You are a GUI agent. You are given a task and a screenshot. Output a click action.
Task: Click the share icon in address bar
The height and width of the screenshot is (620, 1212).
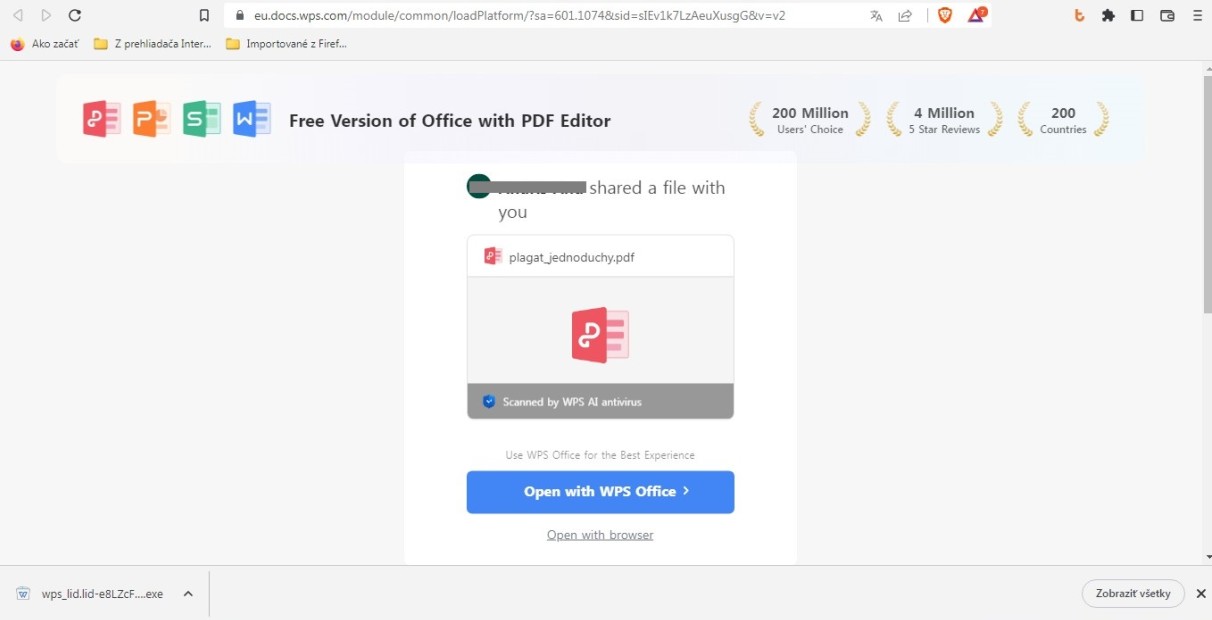(905, 16)
